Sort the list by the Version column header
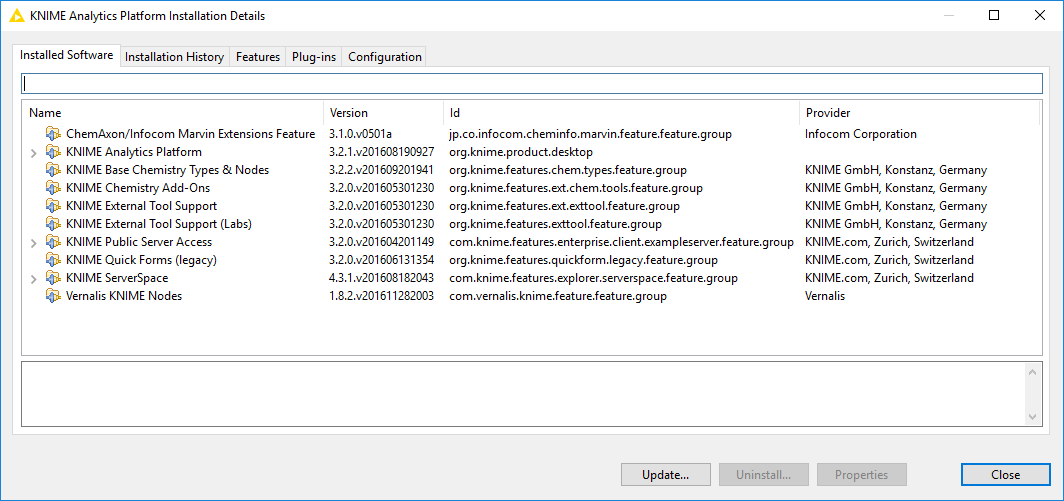 [384, 113]
